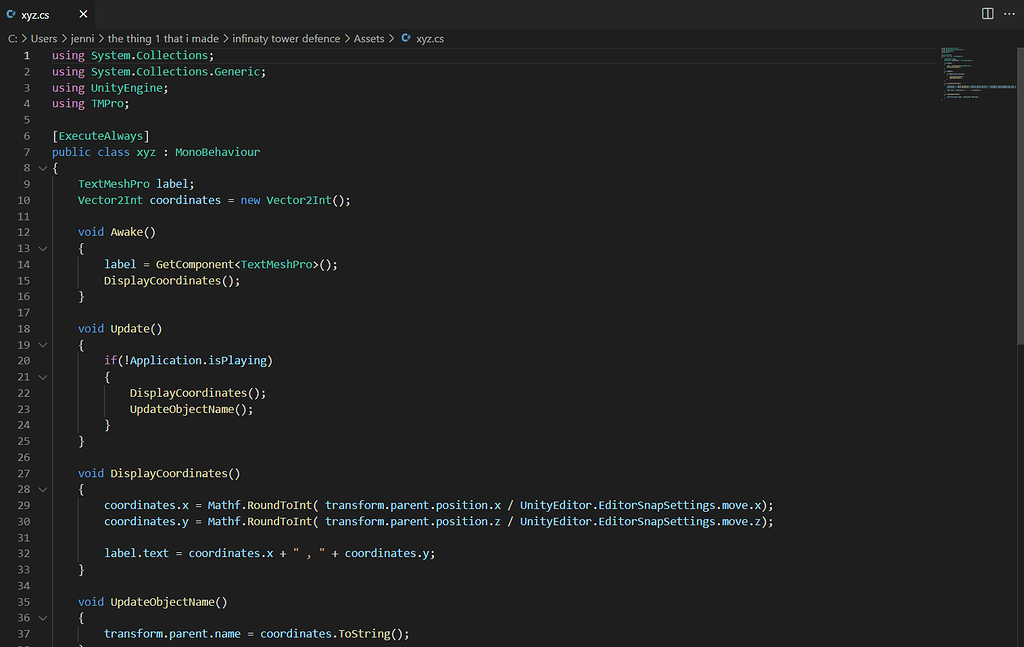Click the [ExecuteAlways] attribute text
The height and width of the screenshot is (647, 1024).
pos(101,136)
